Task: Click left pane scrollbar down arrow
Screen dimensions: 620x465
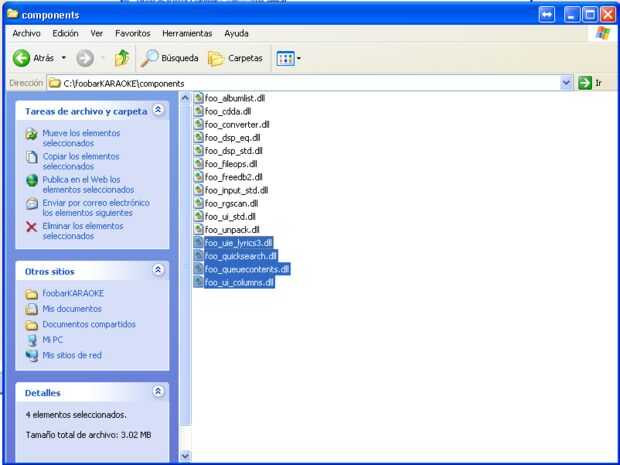Action: tap(185, 456)
